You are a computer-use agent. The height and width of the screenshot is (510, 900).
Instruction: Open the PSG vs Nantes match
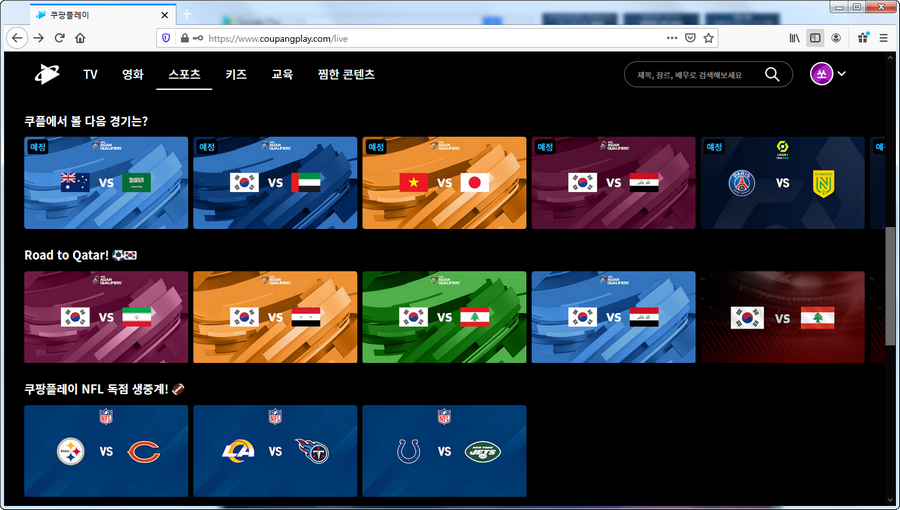coord(782,182)
